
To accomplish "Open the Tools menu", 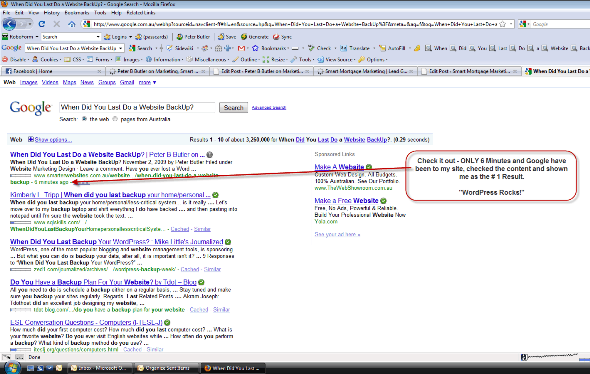I will click(100, 13).
